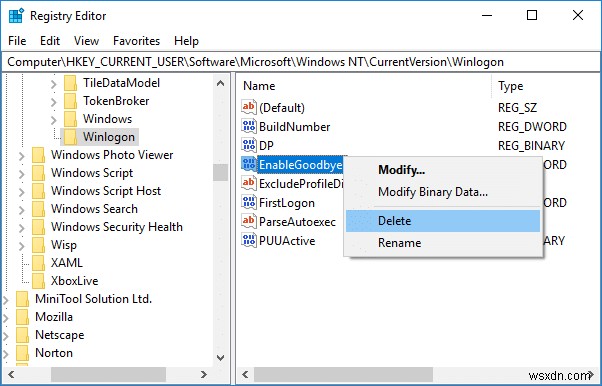602x386 pixels.
Task: Open the File menu
Action: 17,41
